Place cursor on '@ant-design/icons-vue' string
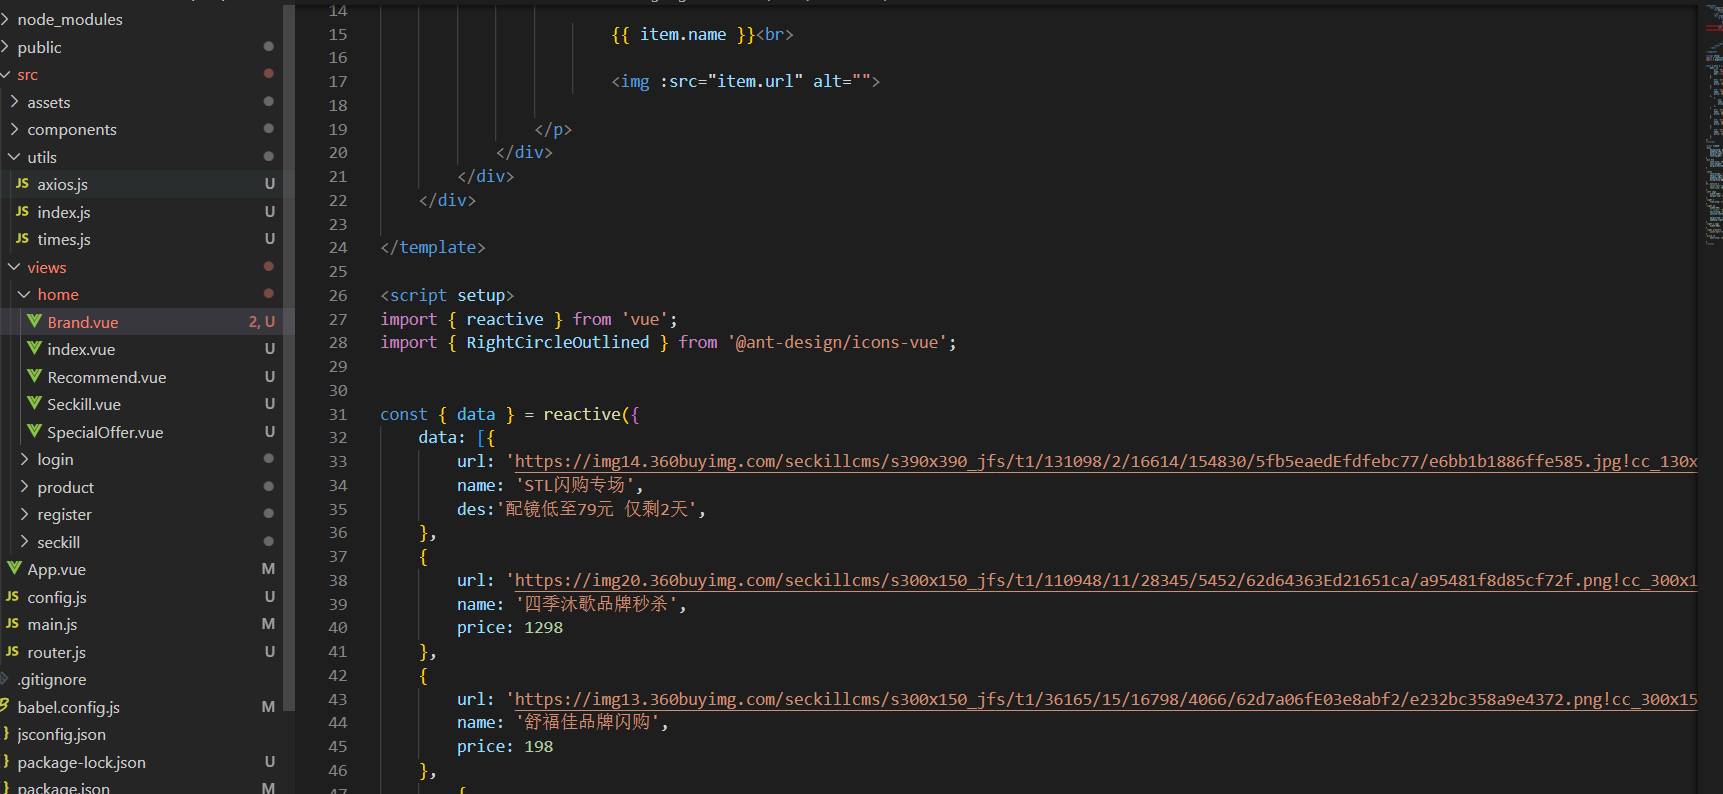The image size is (1723, 794). pyautogui.click(x=837, y=342)
